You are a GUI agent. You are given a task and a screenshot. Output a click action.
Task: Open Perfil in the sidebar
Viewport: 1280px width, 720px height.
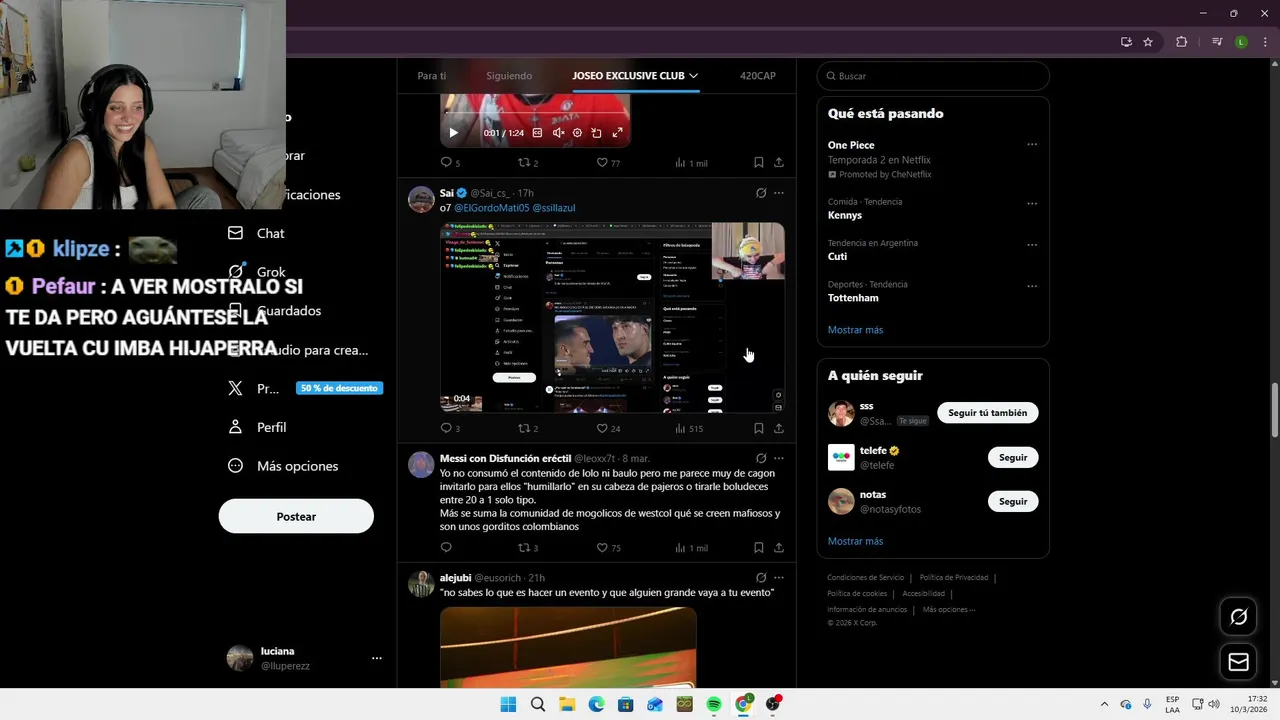point(258,427)
